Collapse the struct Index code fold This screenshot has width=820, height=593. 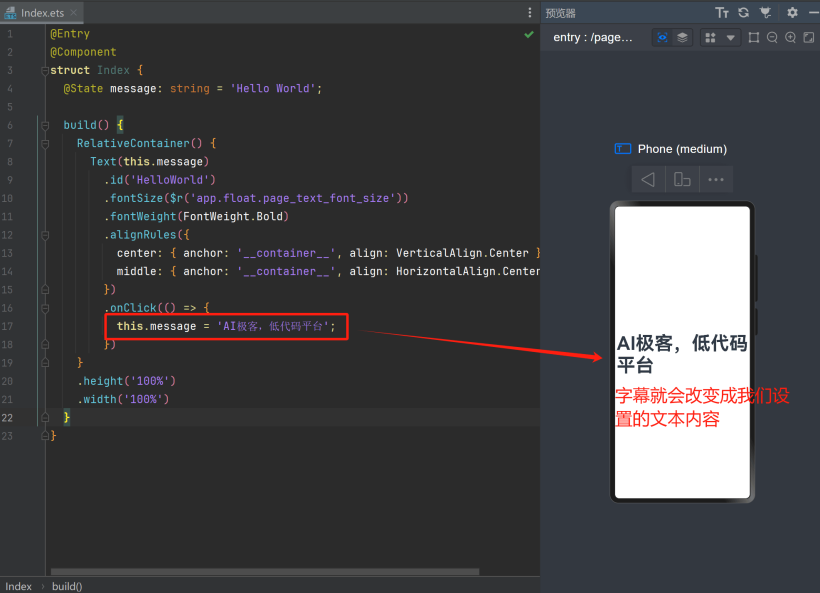tap(44, 70)
